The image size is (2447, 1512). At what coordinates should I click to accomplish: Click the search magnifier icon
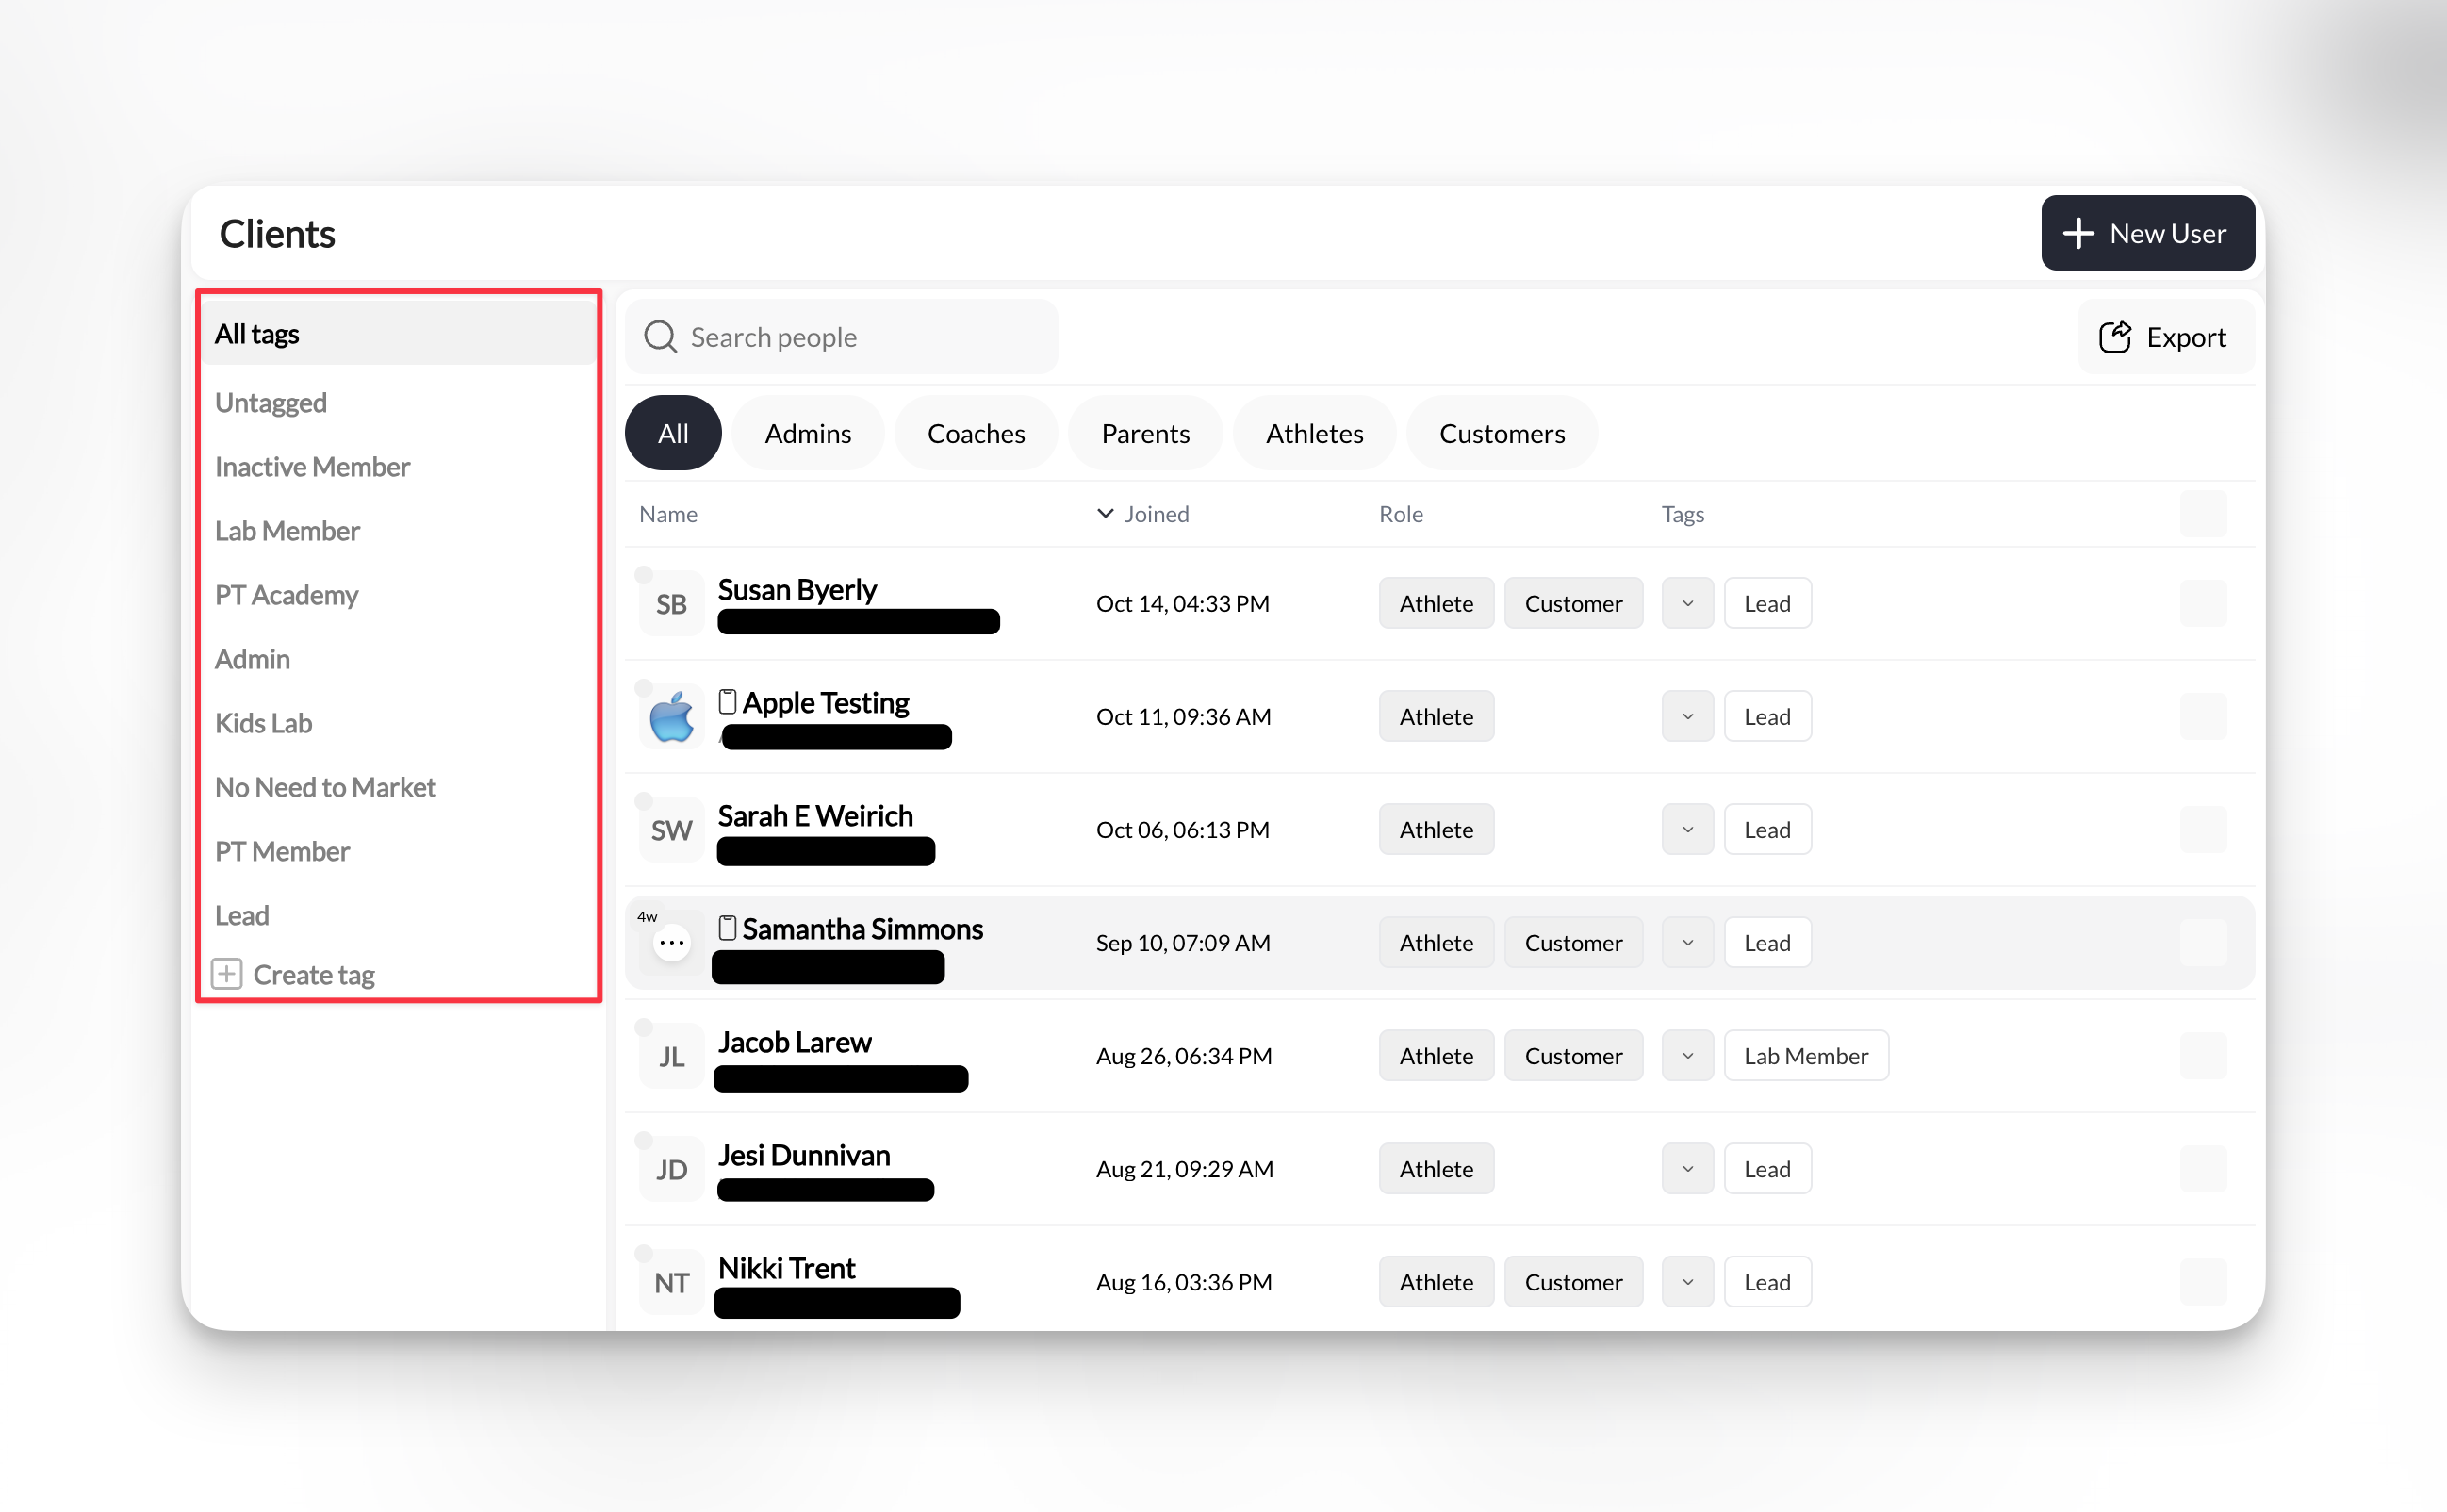660,336
